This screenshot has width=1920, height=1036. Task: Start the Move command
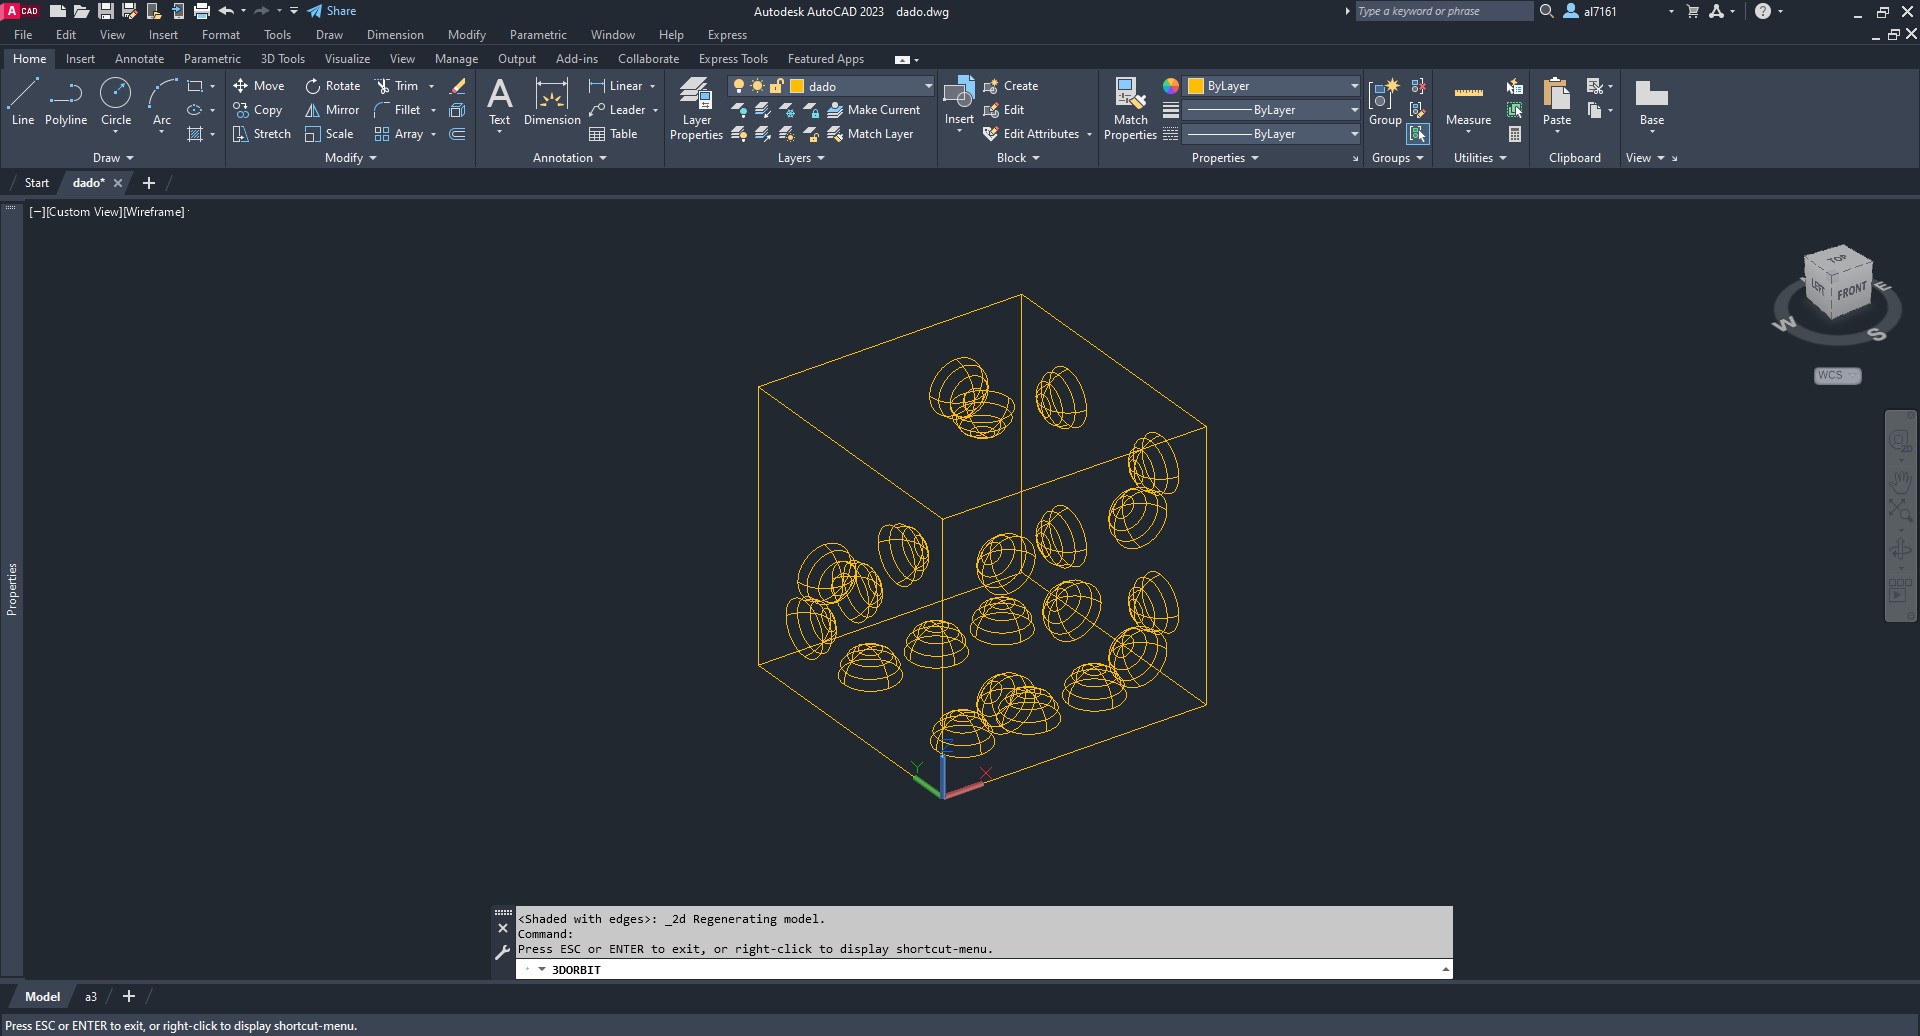click(x=259, y=86)
